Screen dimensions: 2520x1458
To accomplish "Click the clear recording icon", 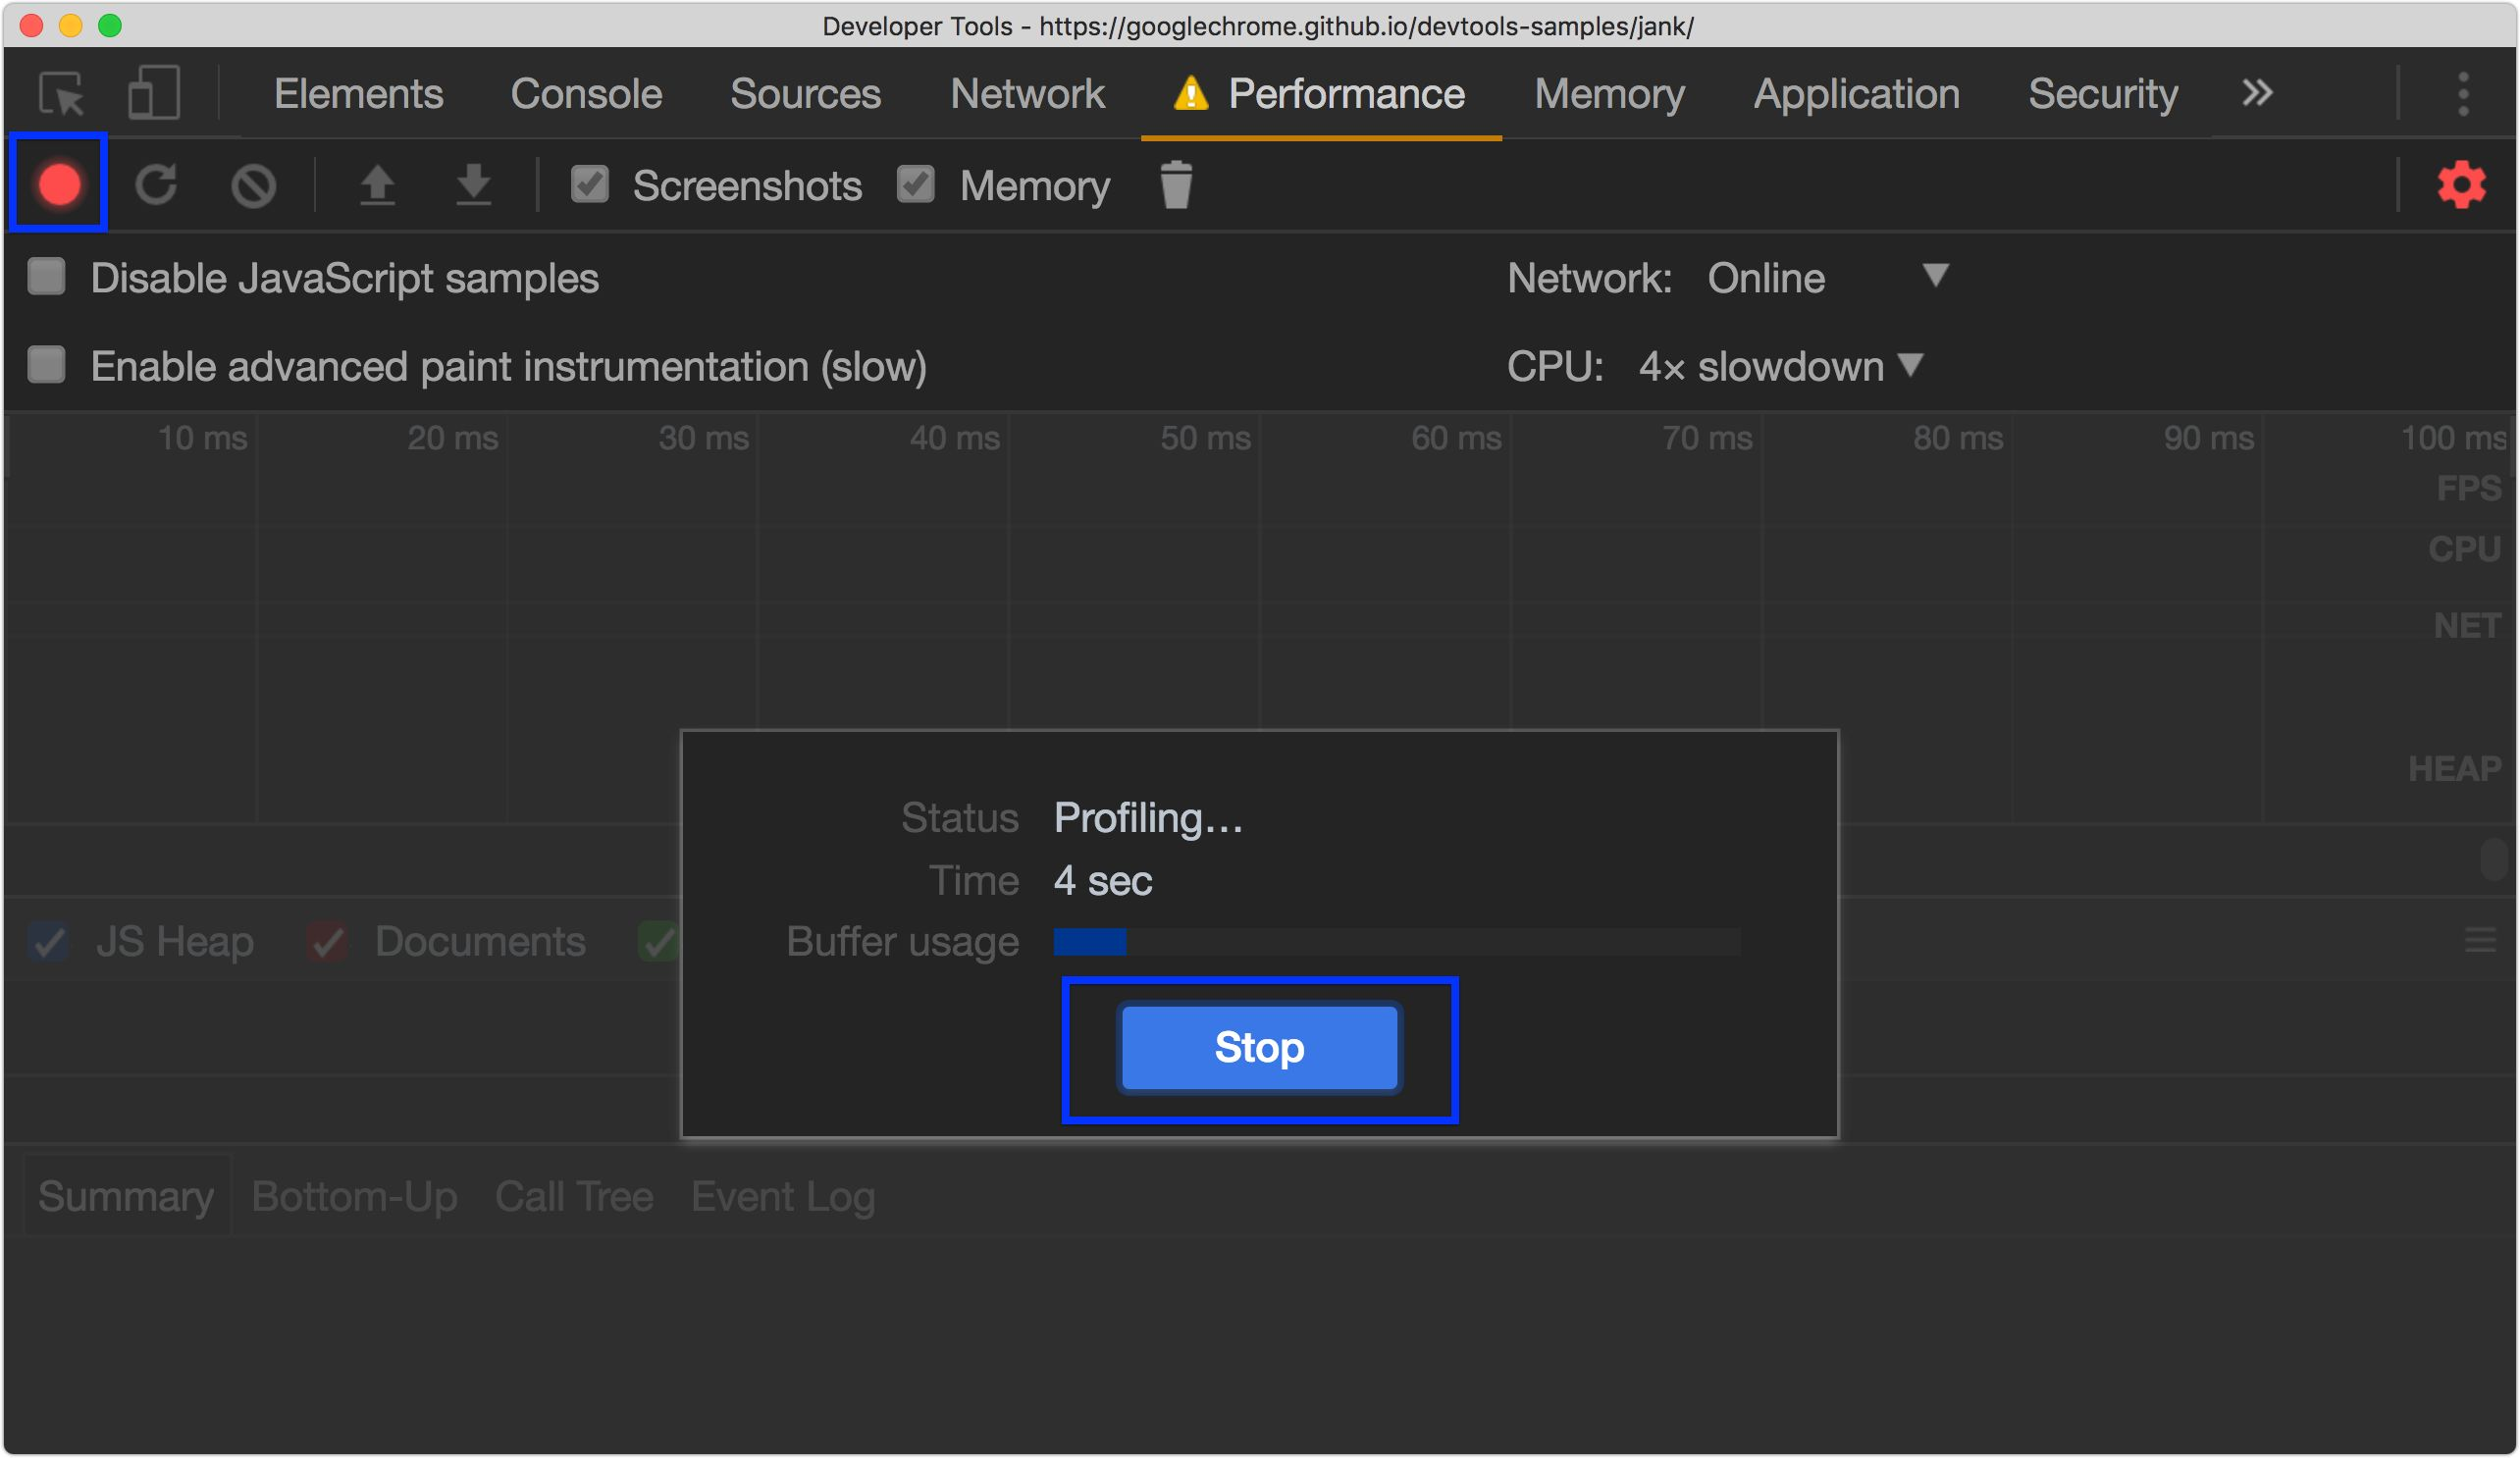I will 253,186.
